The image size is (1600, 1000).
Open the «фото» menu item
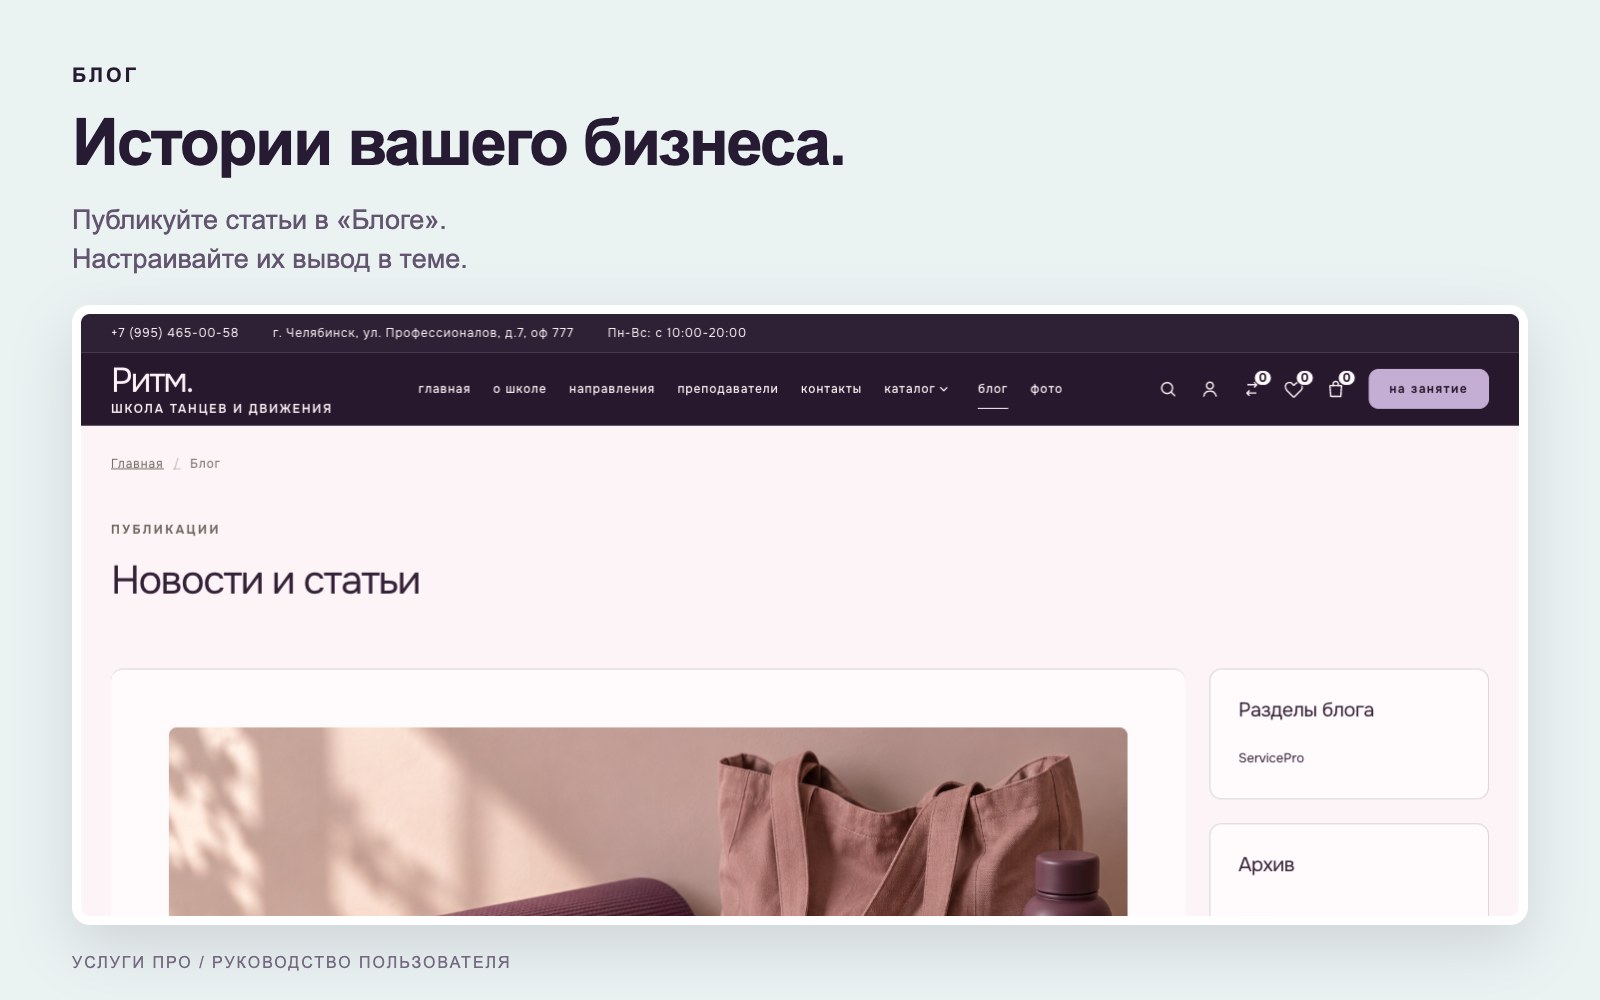tap(1046, 389)
